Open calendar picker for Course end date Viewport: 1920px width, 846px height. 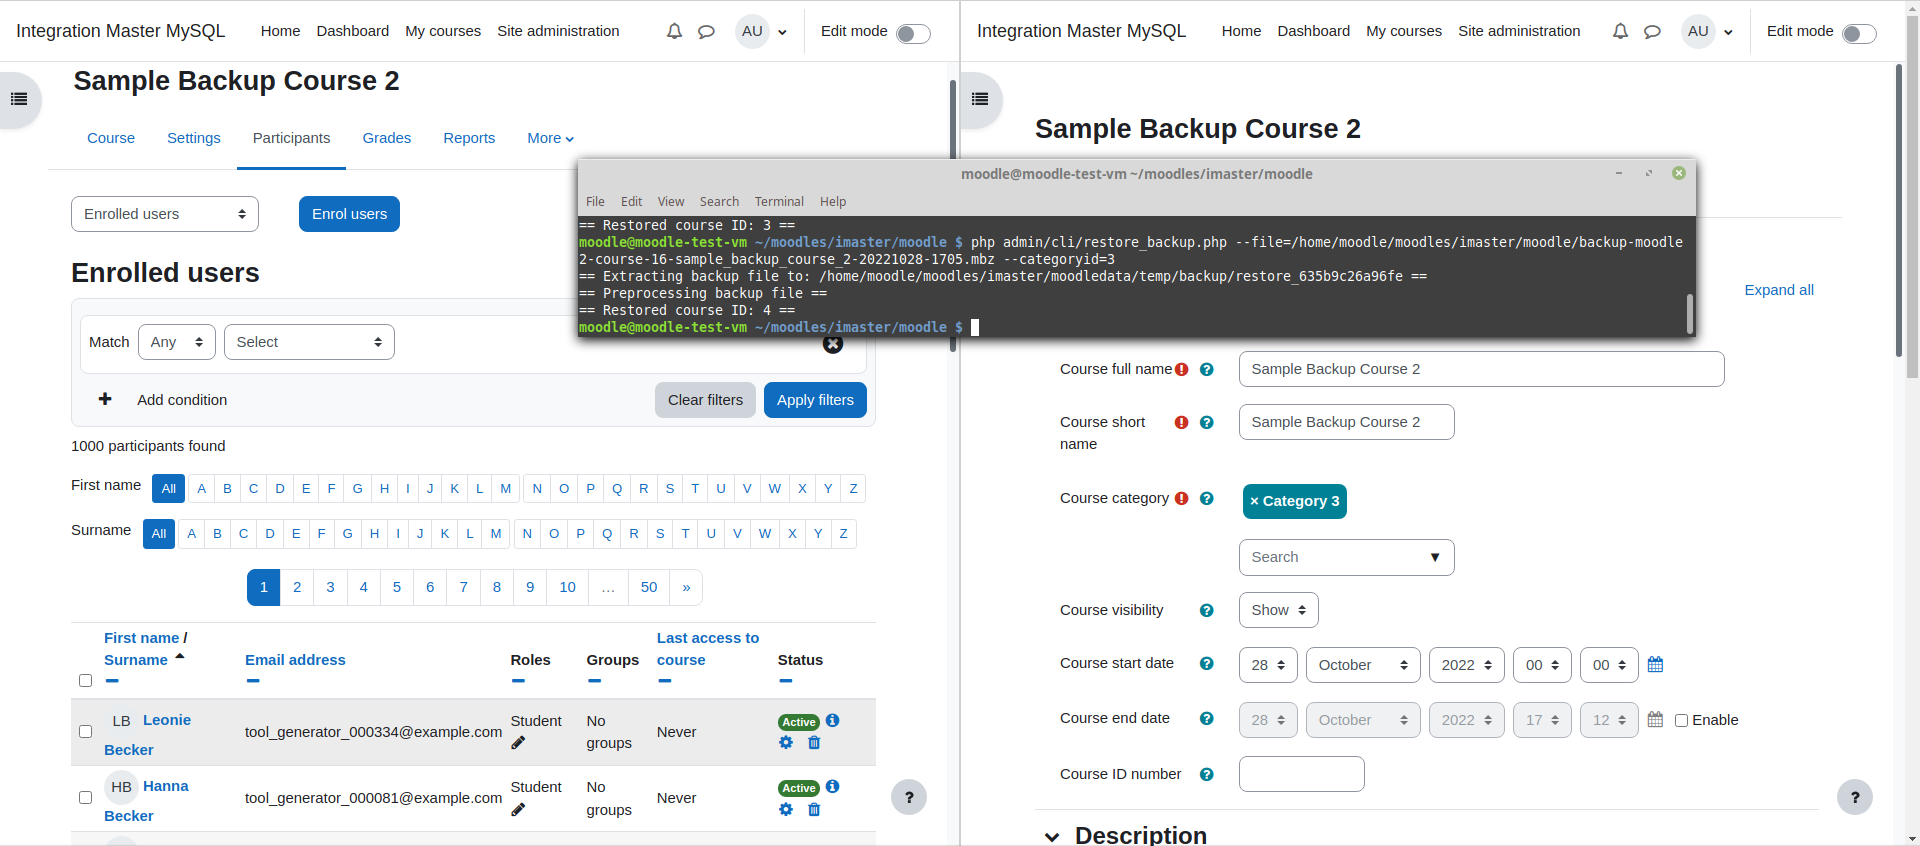click(1655, 719)
